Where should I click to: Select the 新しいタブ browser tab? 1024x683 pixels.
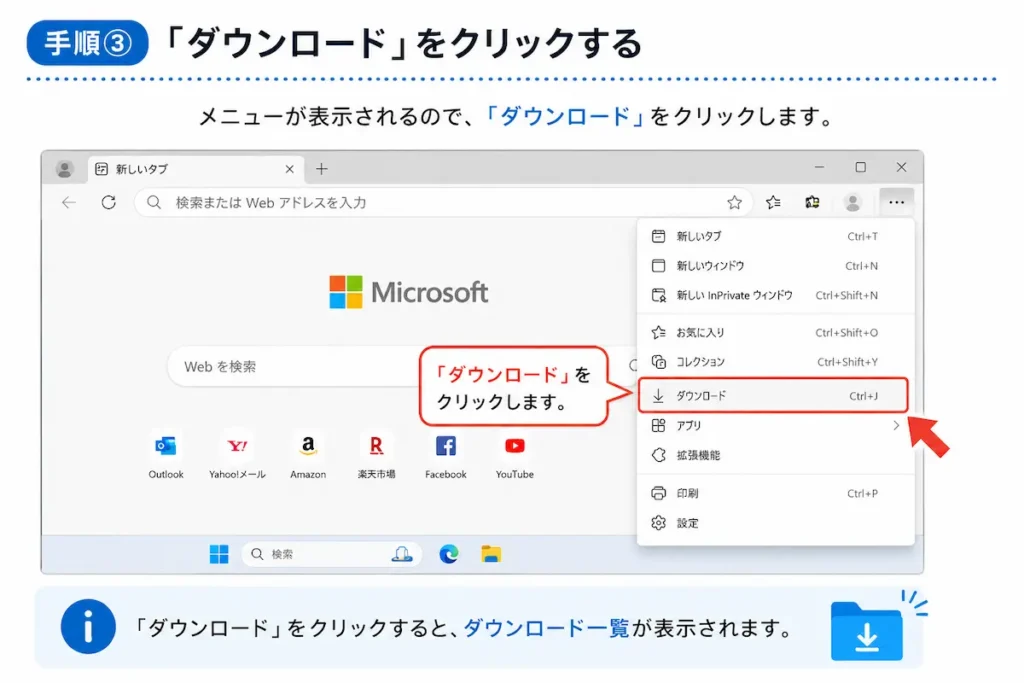pyautogui.click(x=196, y=169)
